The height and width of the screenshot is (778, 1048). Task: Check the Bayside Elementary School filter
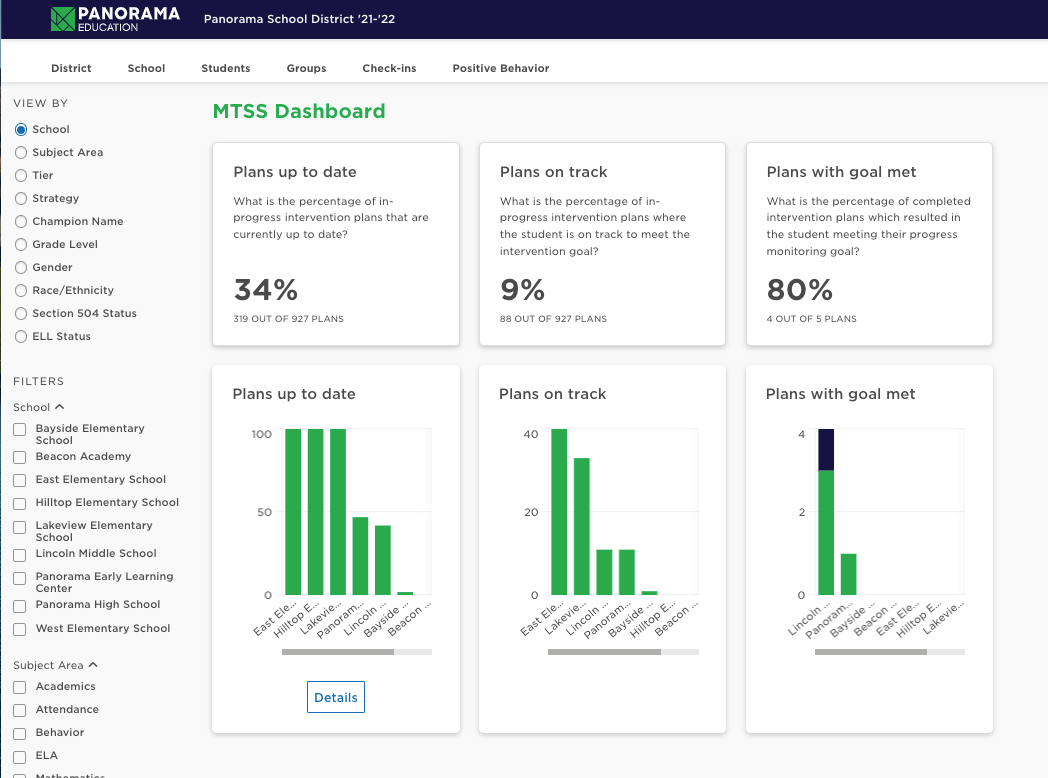pos(19,428)
